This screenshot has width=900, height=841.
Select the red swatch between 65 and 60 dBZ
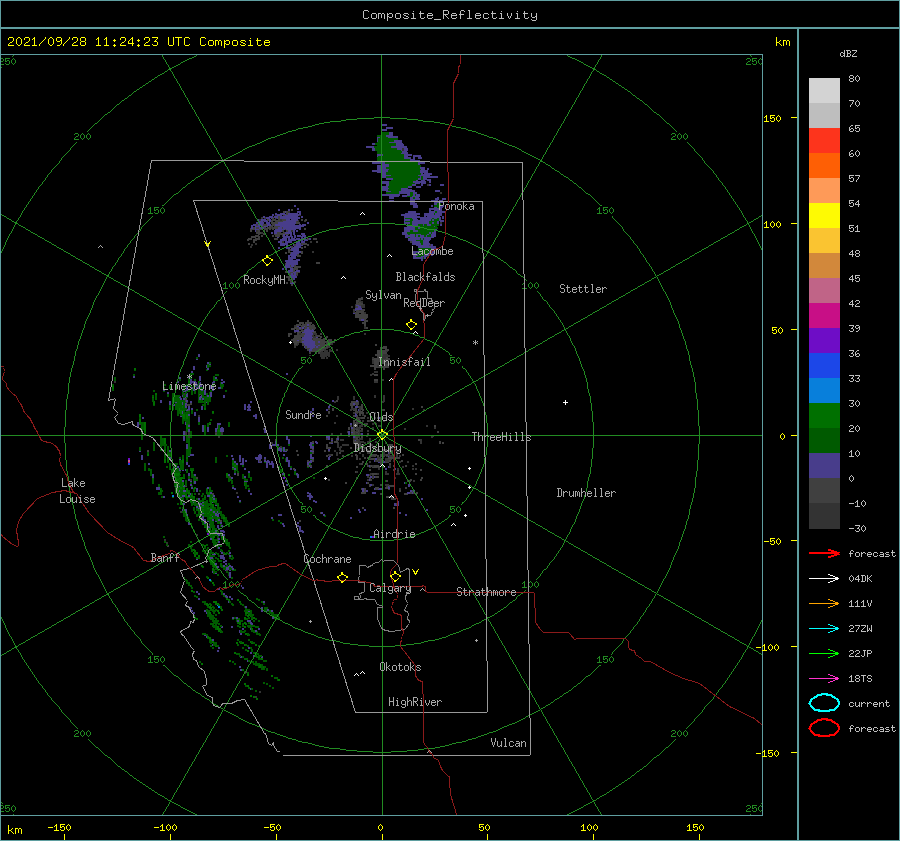[824, 141]
